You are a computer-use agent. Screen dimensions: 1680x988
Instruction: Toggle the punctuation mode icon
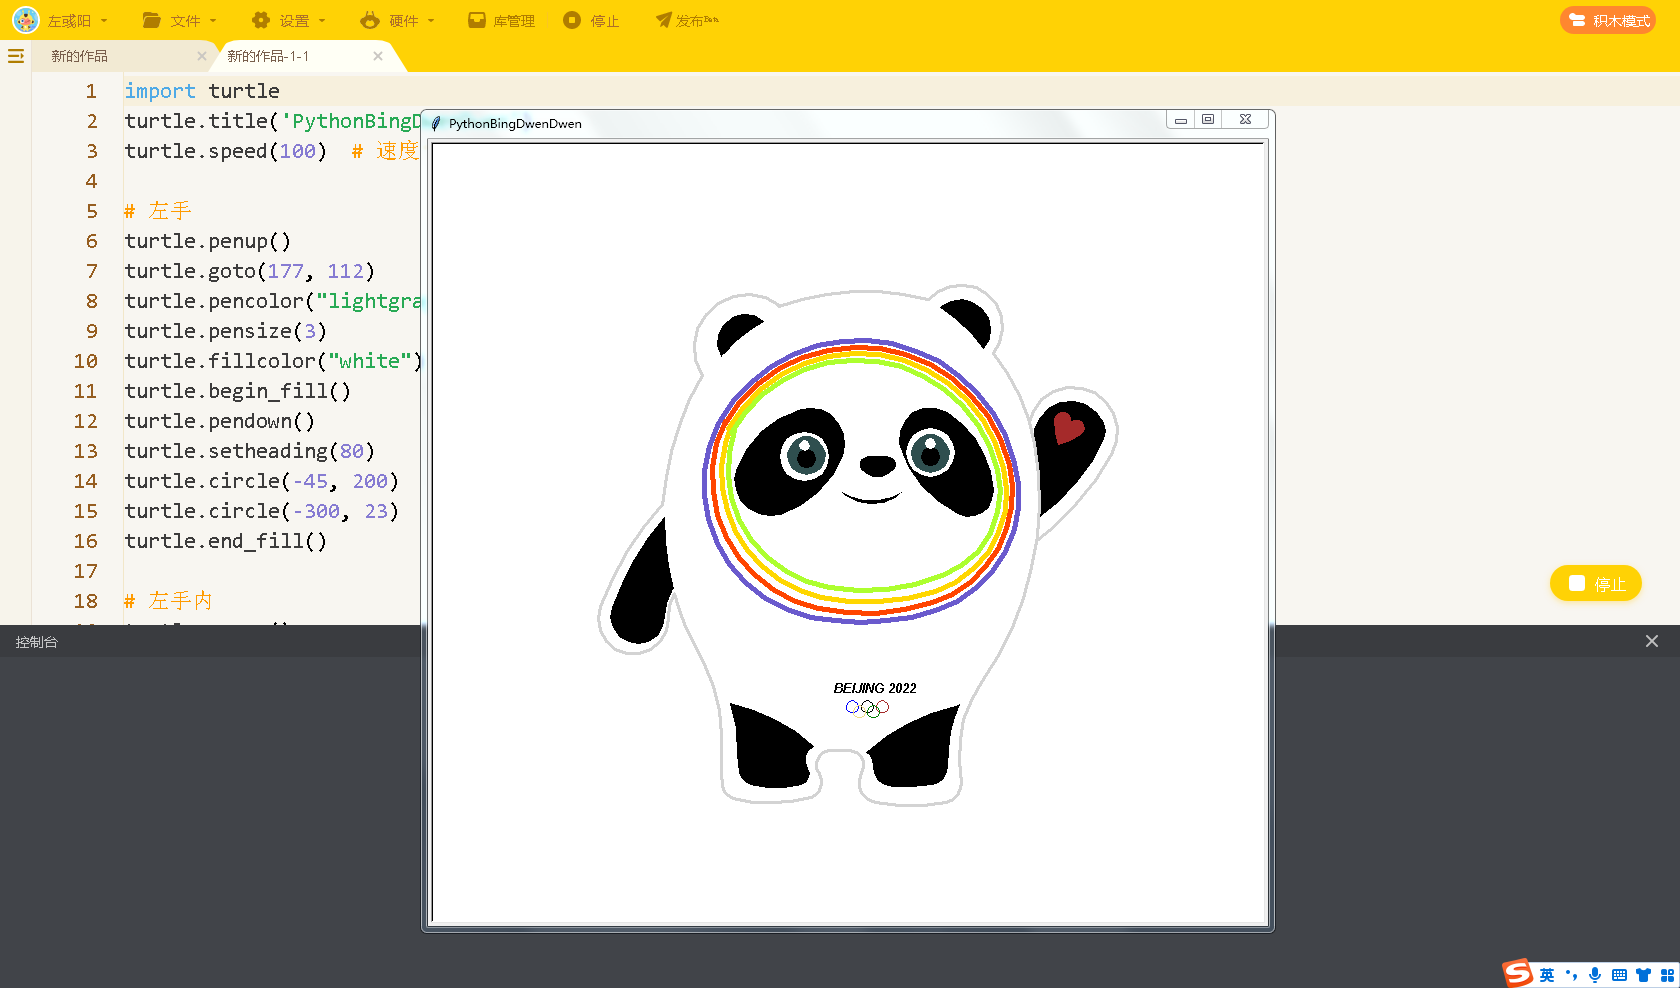(1571, 975)
